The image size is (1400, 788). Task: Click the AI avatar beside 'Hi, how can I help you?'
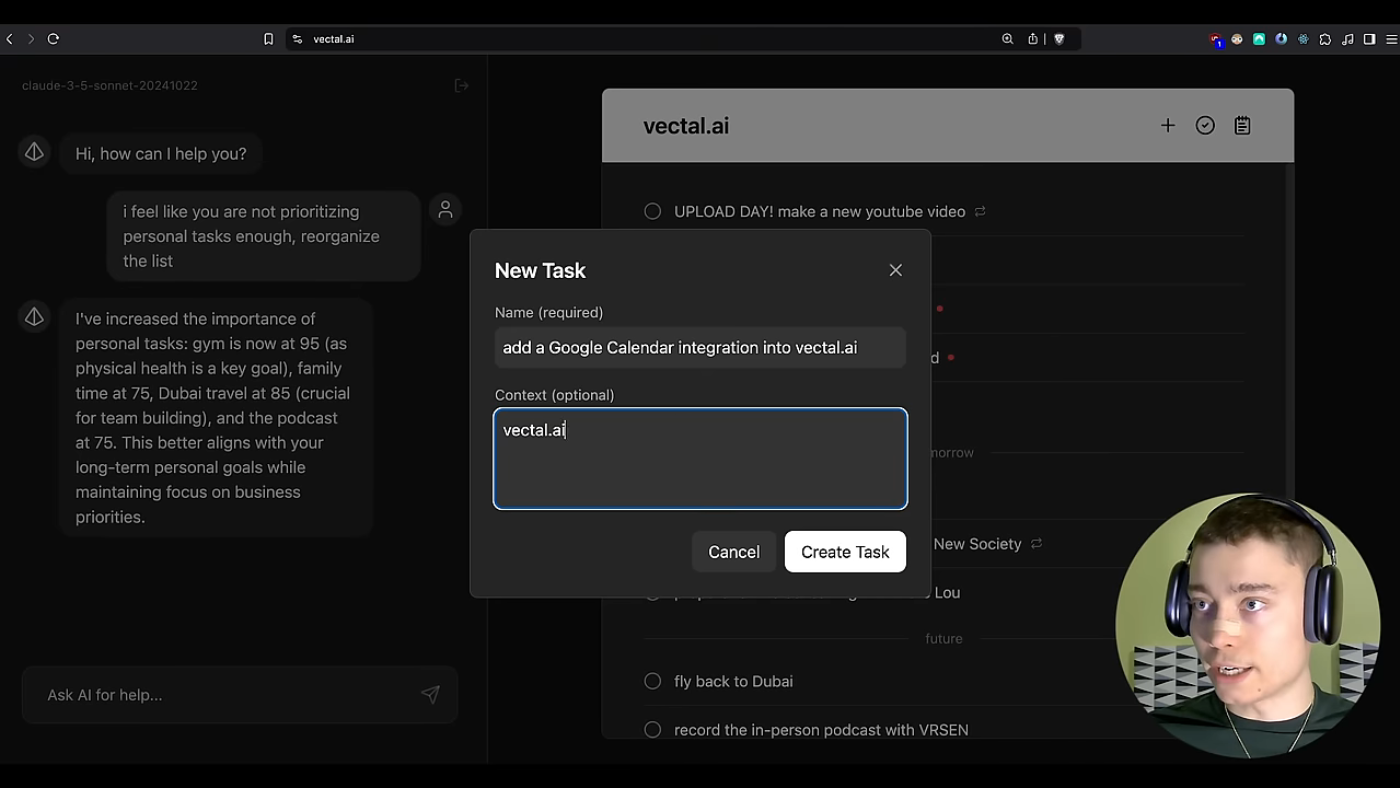coord(34,151)
